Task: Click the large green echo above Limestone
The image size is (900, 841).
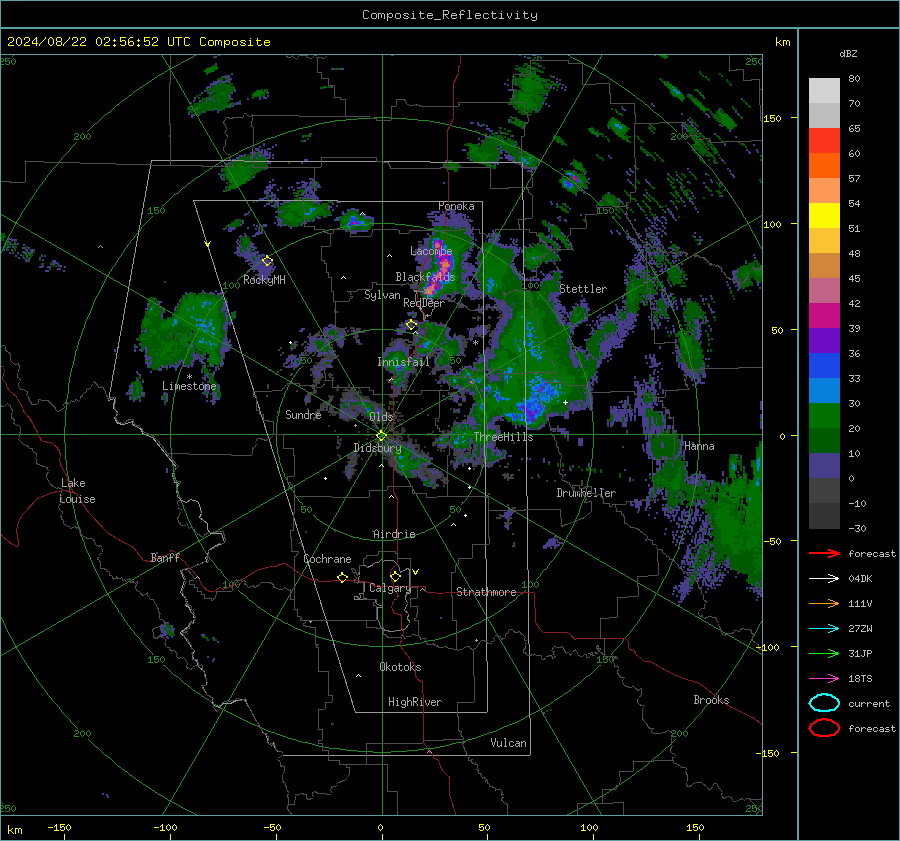Action: click(187, 330)
